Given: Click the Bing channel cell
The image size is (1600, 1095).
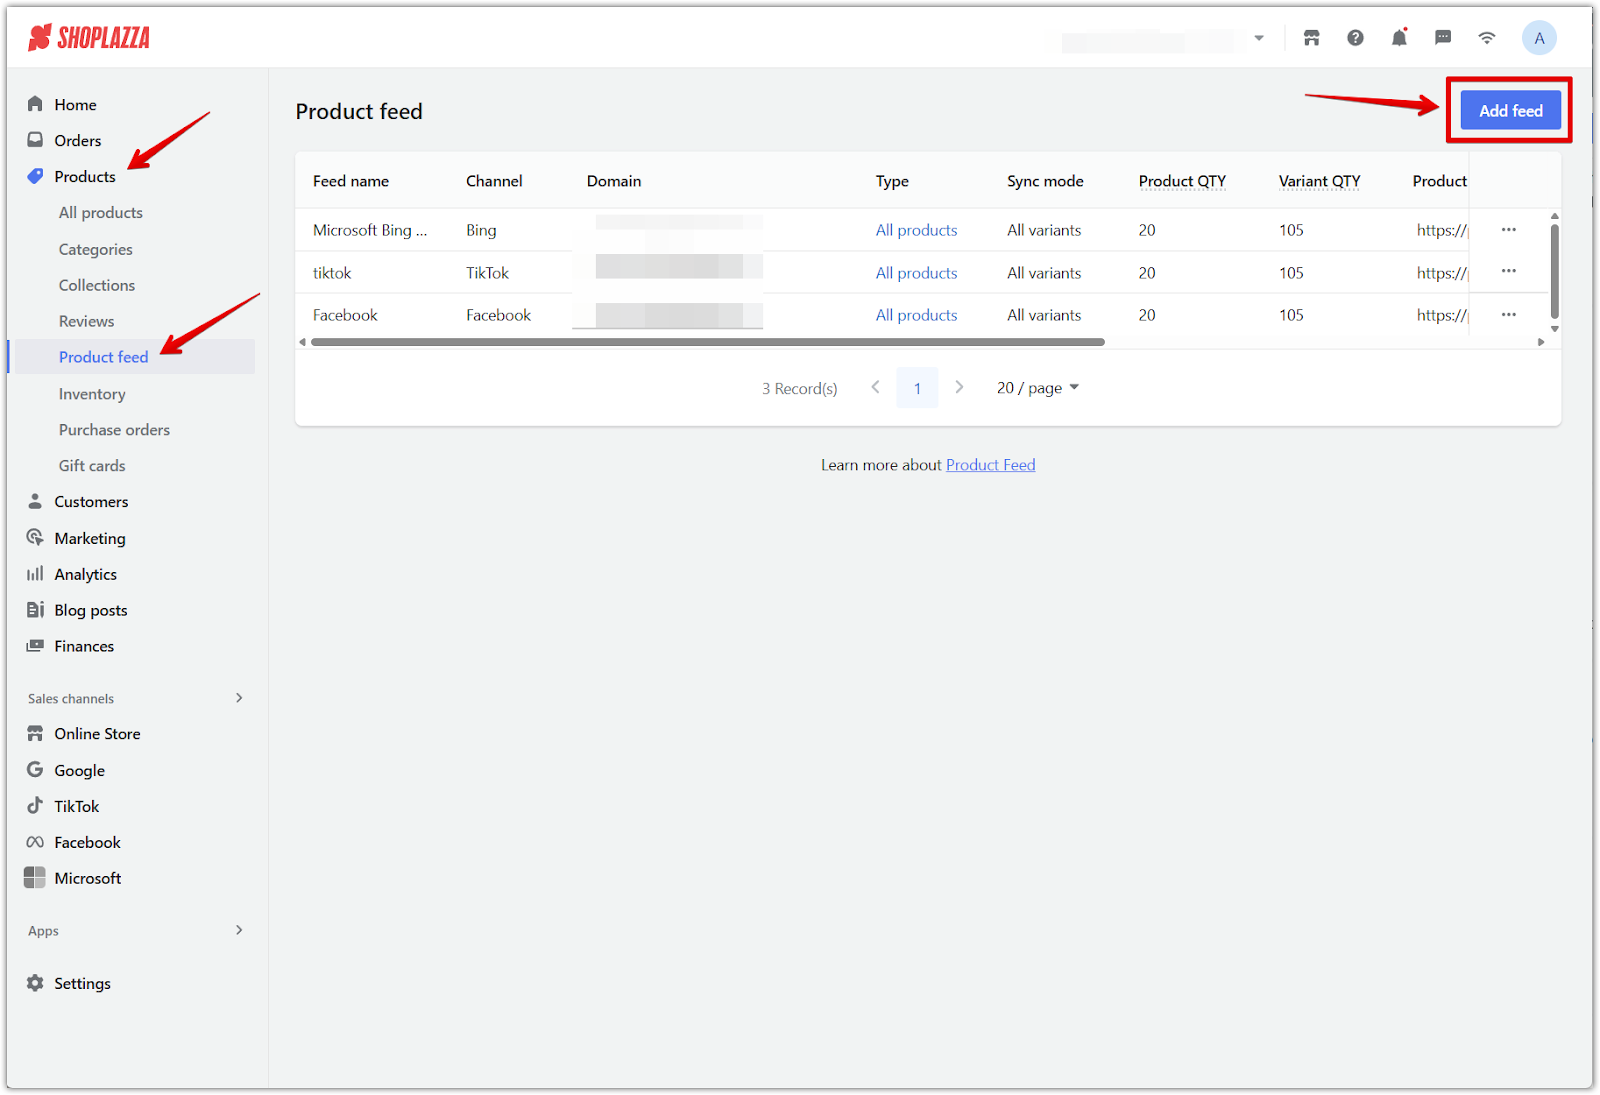Looking at the screenshot, I should click(x=481, y=230).
